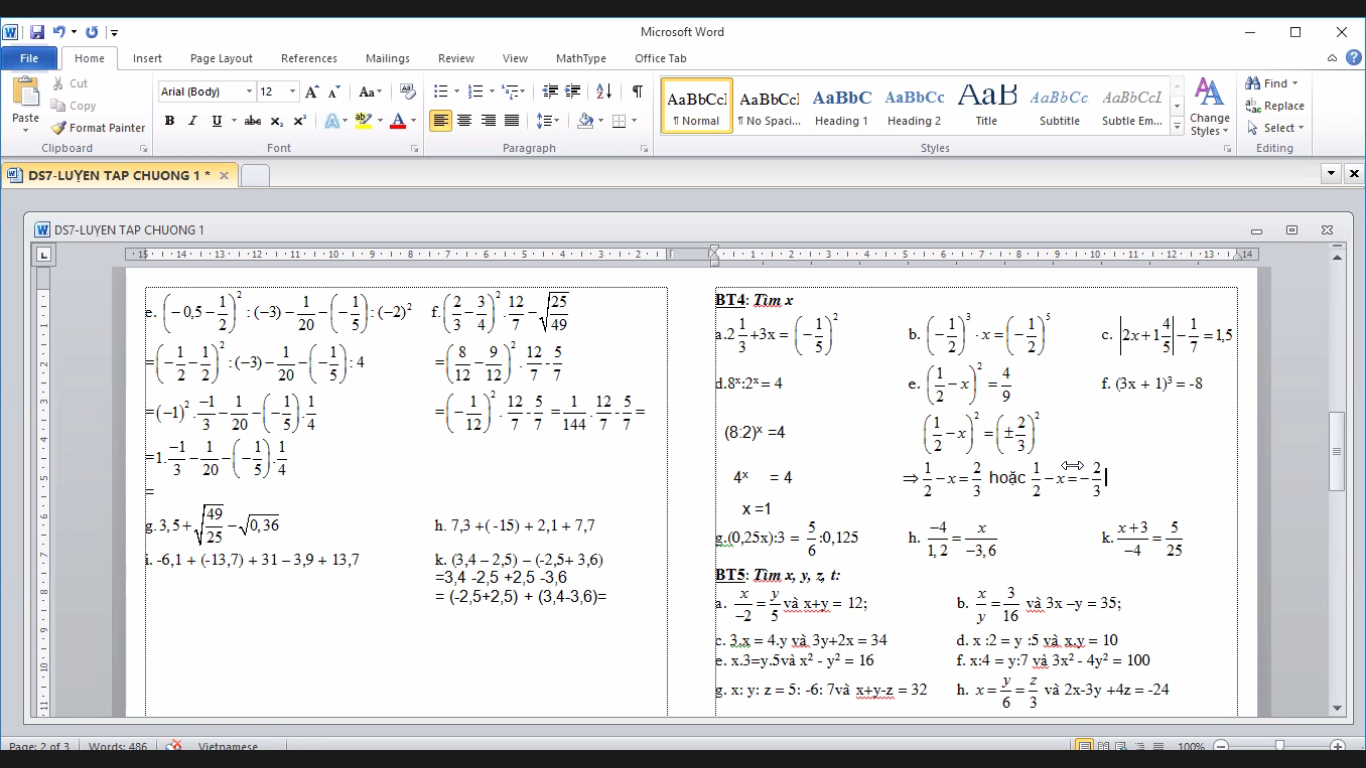1366x768 pixels.
Task: Sort the selected text
Action: click(604, 92)
